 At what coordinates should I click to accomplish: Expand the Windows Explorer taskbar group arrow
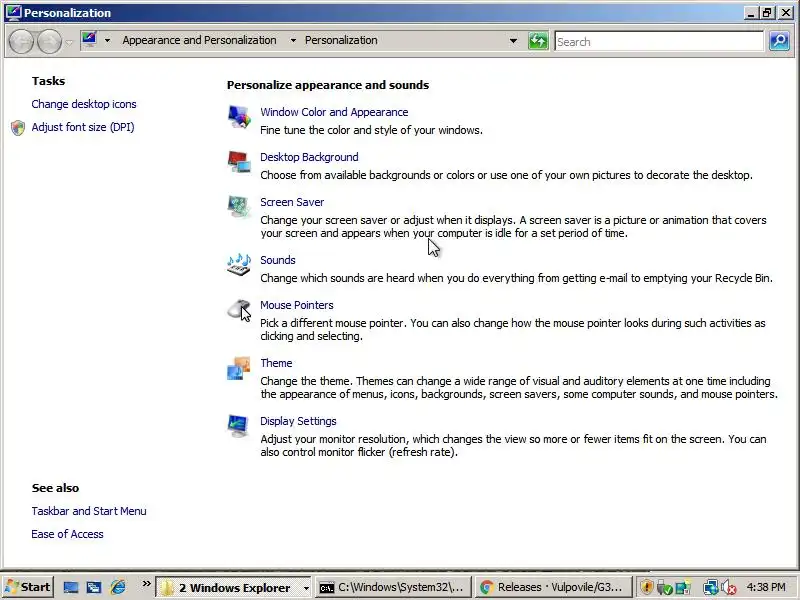pos(306,588)
